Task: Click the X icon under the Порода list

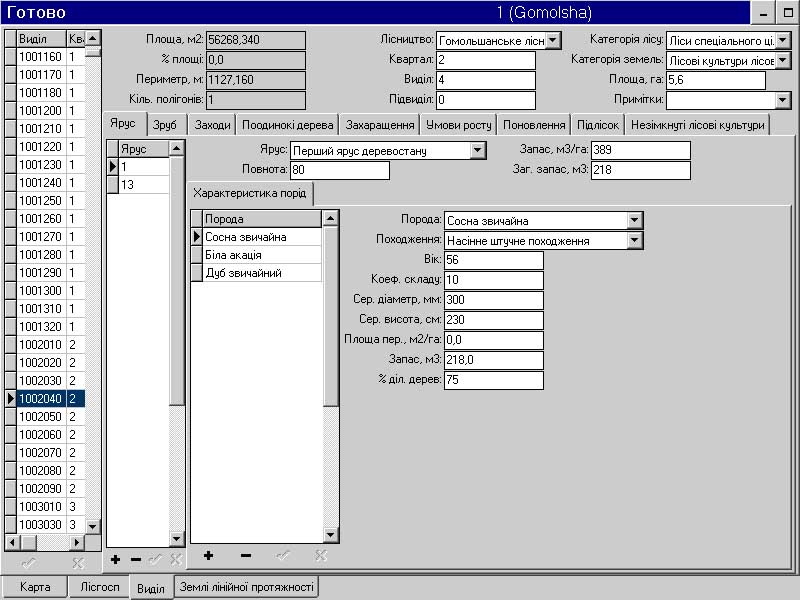Action: pyautogui.click(x=320, y=556)
